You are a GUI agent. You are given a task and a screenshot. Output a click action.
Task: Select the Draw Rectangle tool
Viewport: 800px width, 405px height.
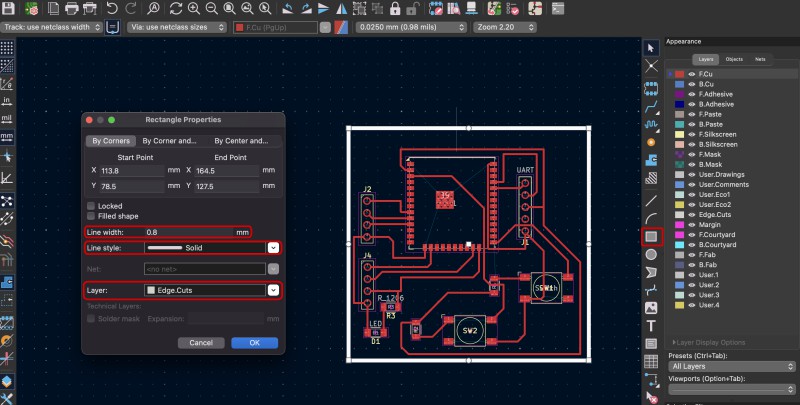(x=651, y=236)
